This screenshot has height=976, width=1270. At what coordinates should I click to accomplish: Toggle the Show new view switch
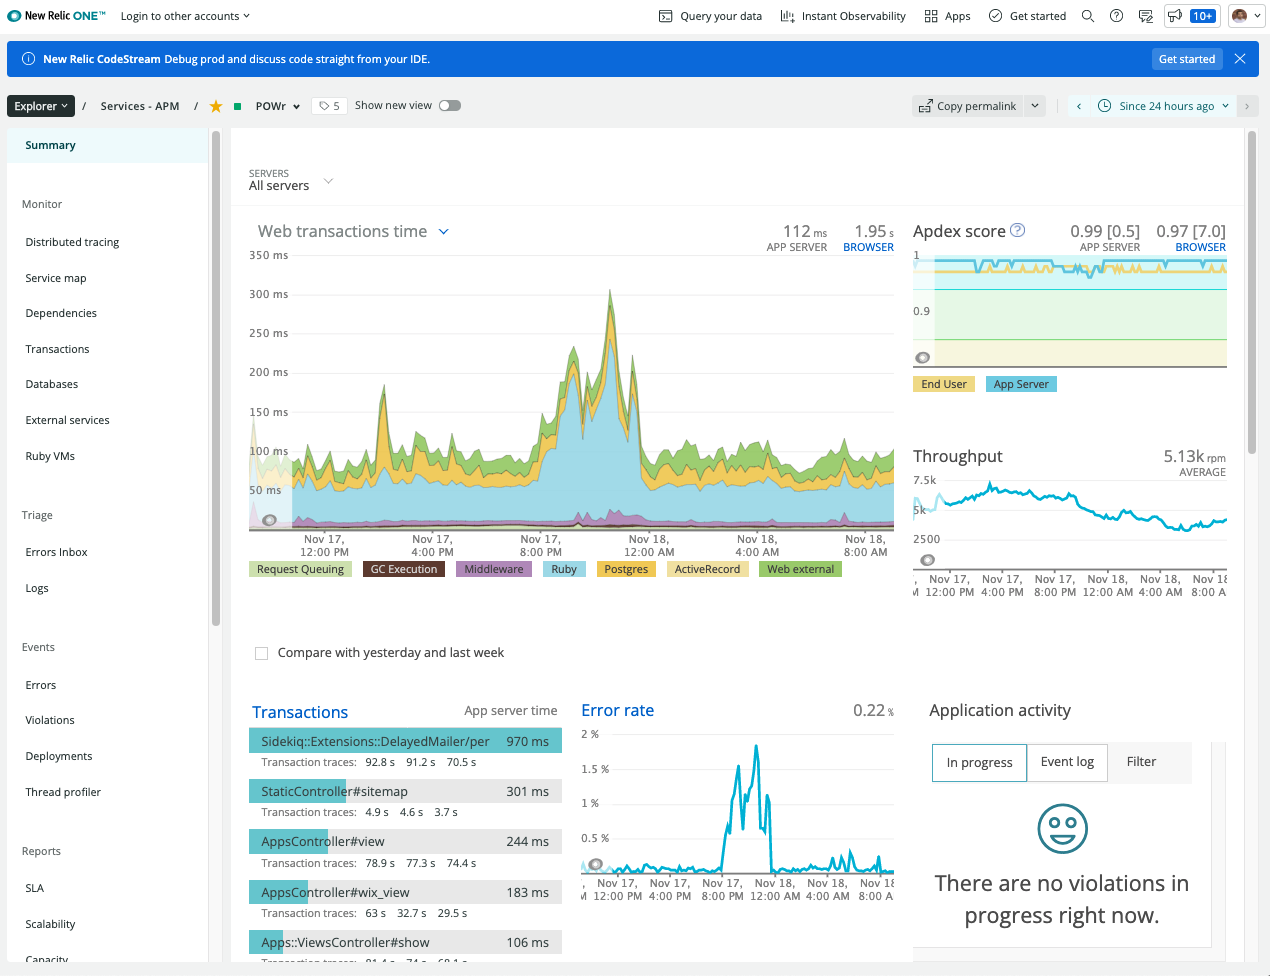point(450,105)
